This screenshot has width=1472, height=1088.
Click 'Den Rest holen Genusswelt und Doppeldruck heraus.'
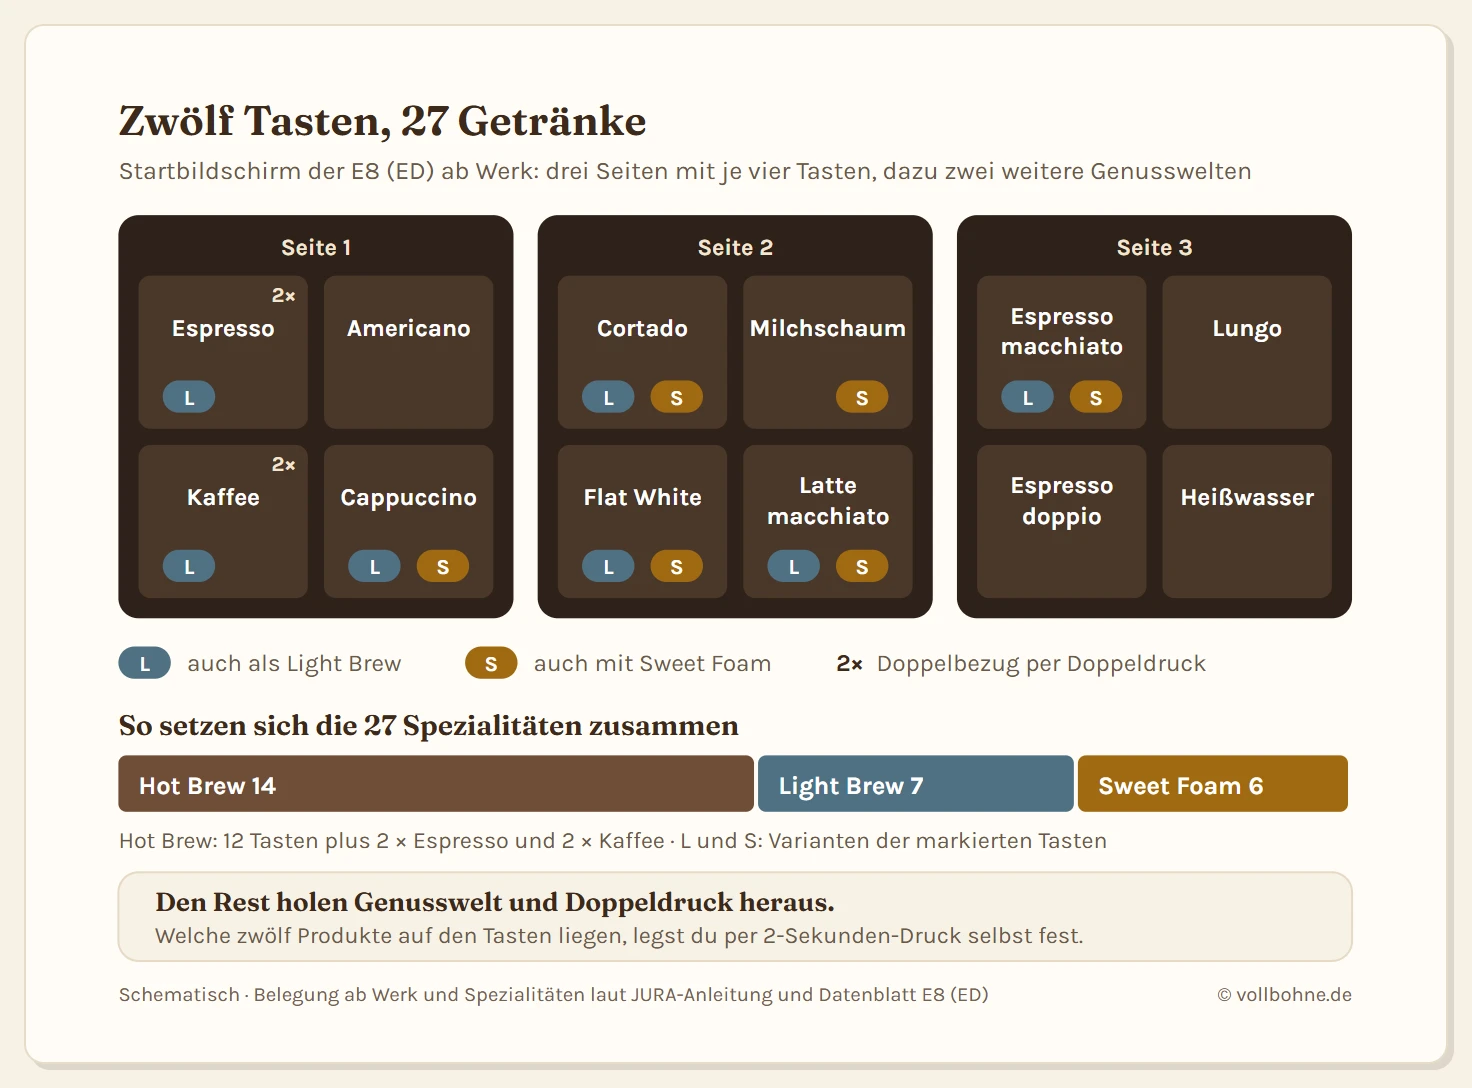pos(494,902)
